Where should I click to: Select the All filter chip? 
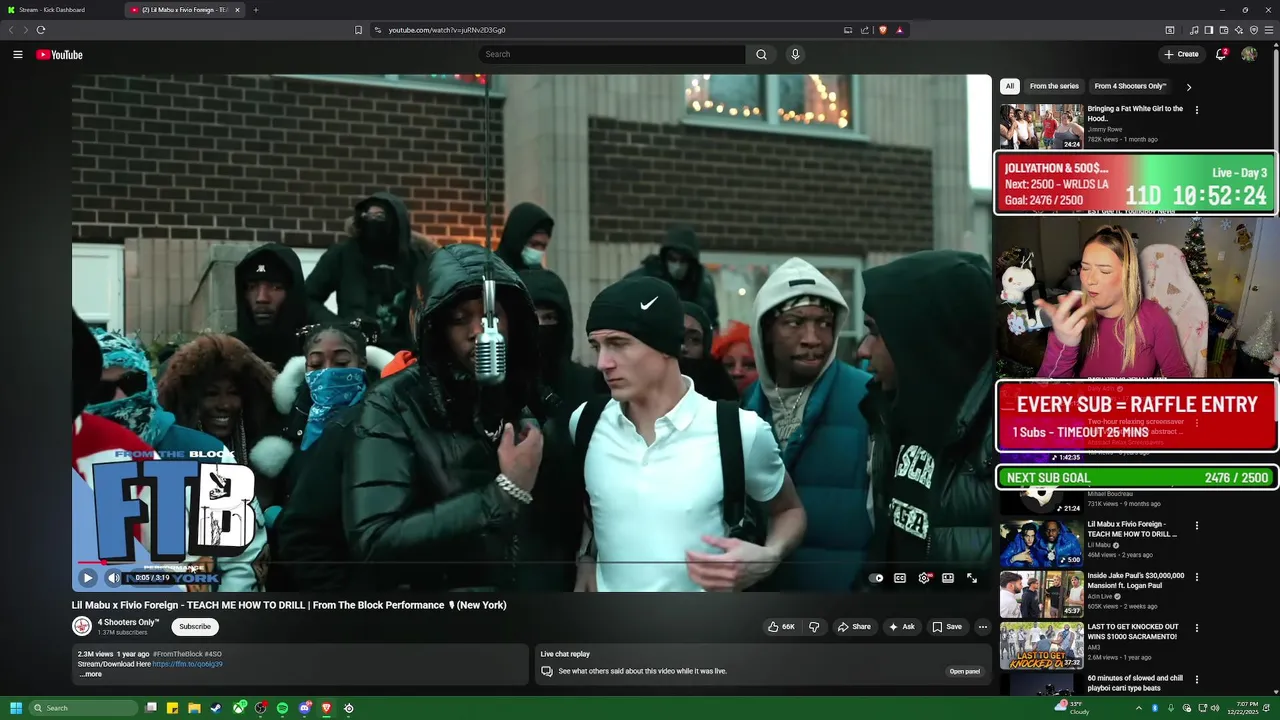click(x=1010, y=86)
